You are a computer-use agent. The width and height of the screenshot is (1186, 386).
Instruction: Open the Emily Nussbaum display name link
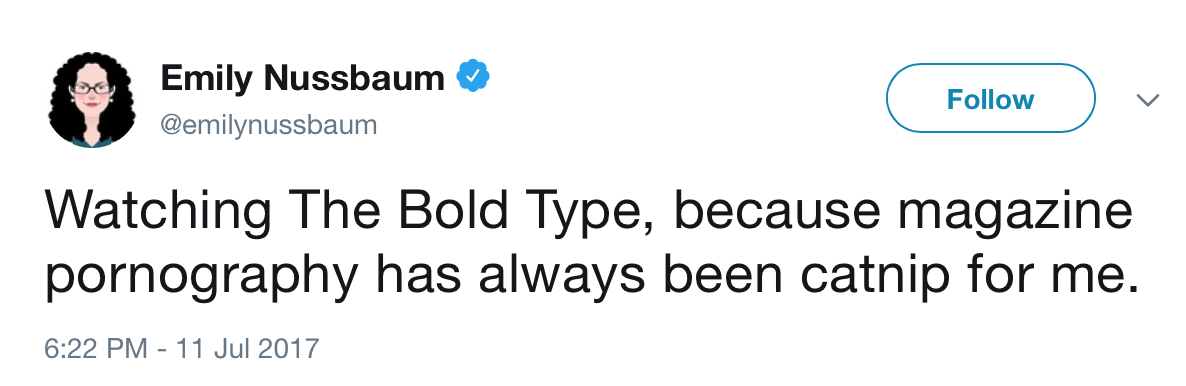(303, 77)
